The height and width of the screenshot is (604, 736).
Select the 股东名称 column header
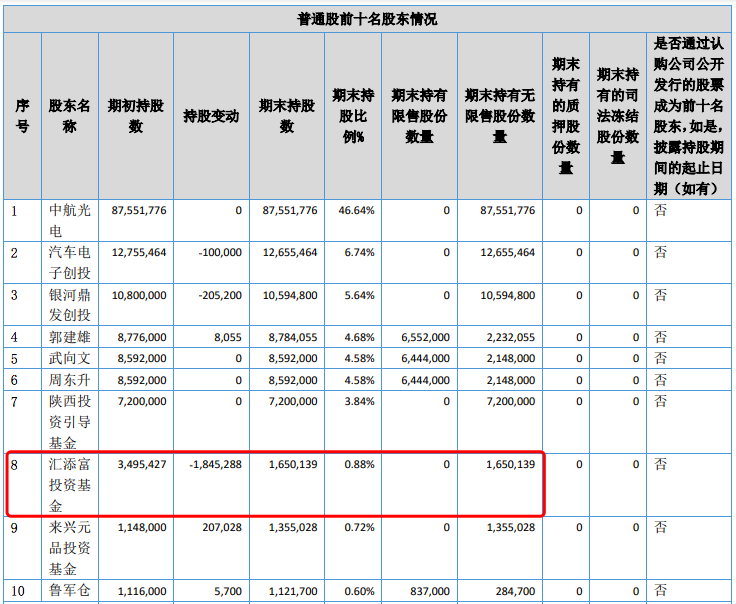[x=69, y=116]
